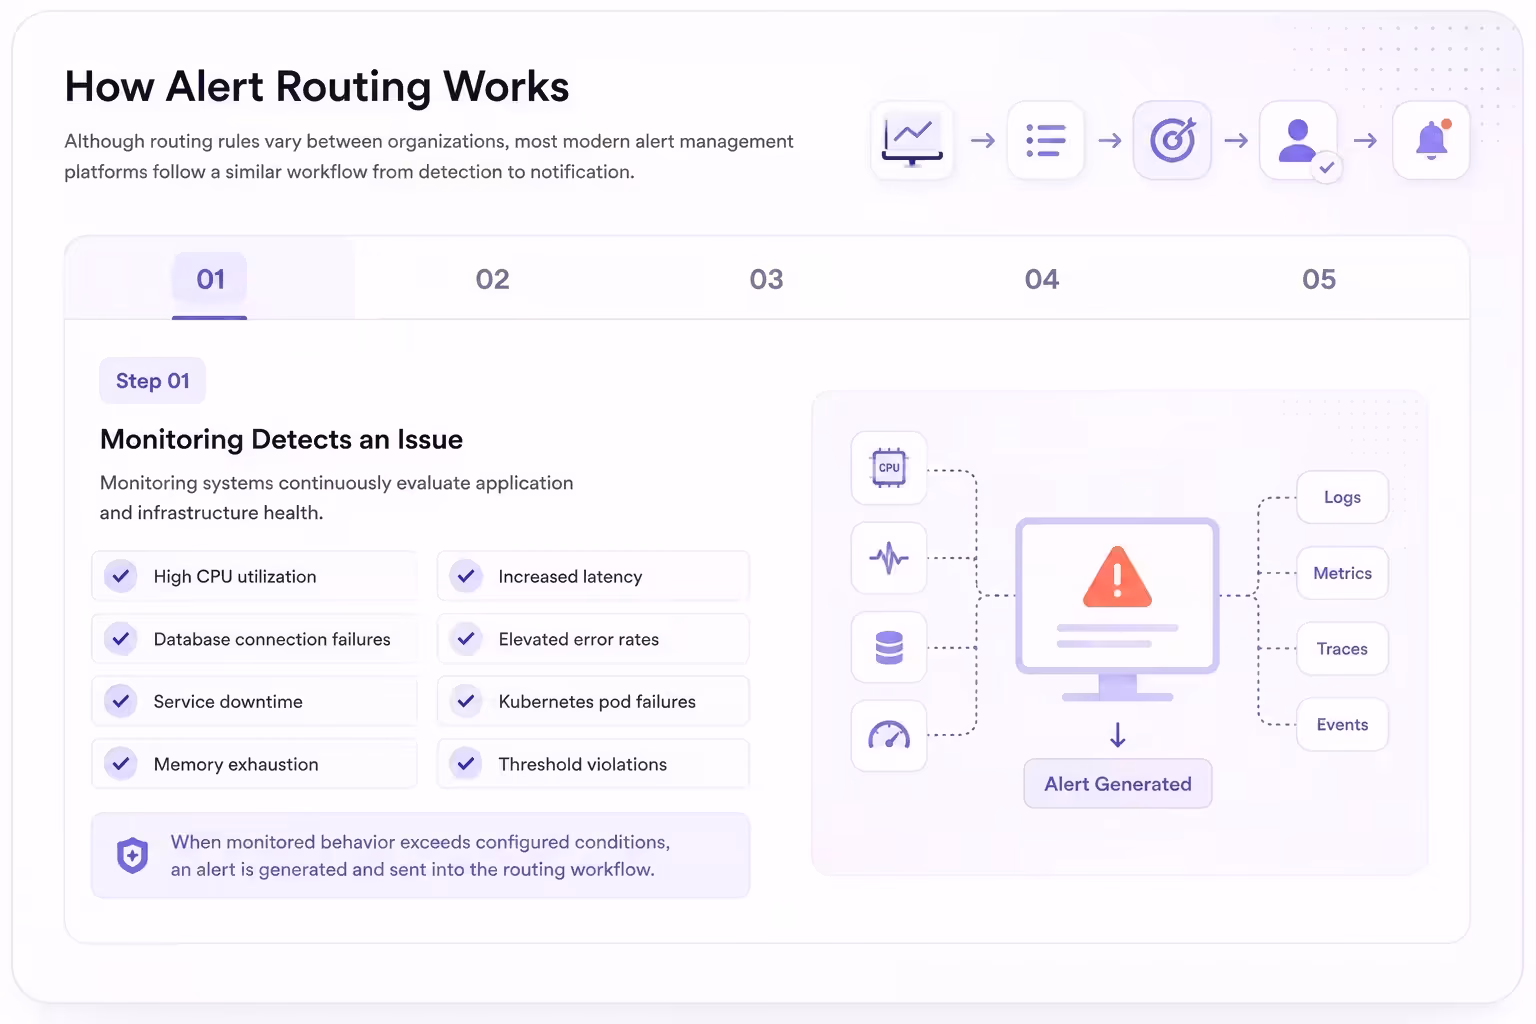
Task: Click the Kubernetes pod failures text
Action: click(597, 702)
